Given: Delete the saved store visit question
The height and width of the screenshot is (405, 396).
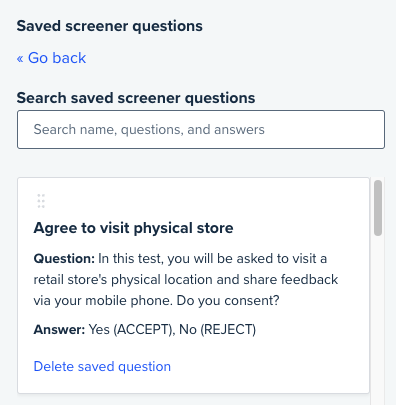Looking at the screenshot, I should (102, 366).
